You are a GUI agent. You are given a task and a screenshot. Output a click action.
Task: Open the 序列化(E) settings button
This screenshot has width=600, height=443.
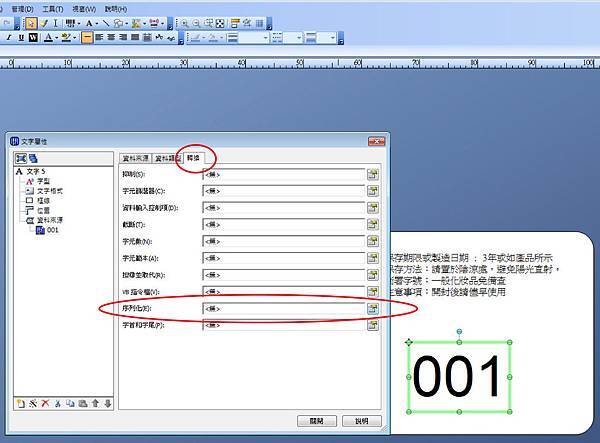(x=373, y=308)
